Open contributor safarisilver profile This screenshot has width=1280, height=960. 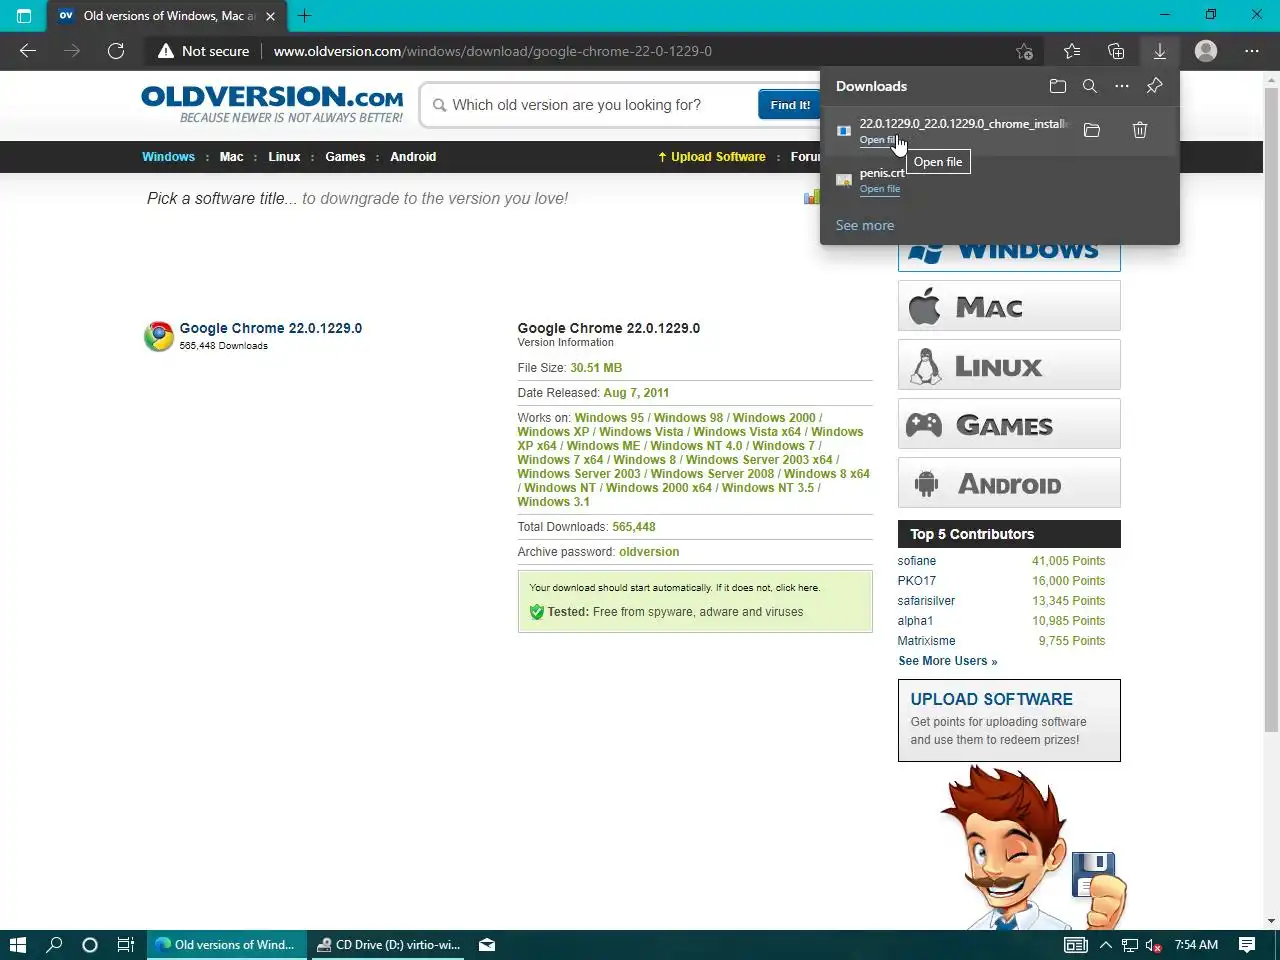pos(926,601)
